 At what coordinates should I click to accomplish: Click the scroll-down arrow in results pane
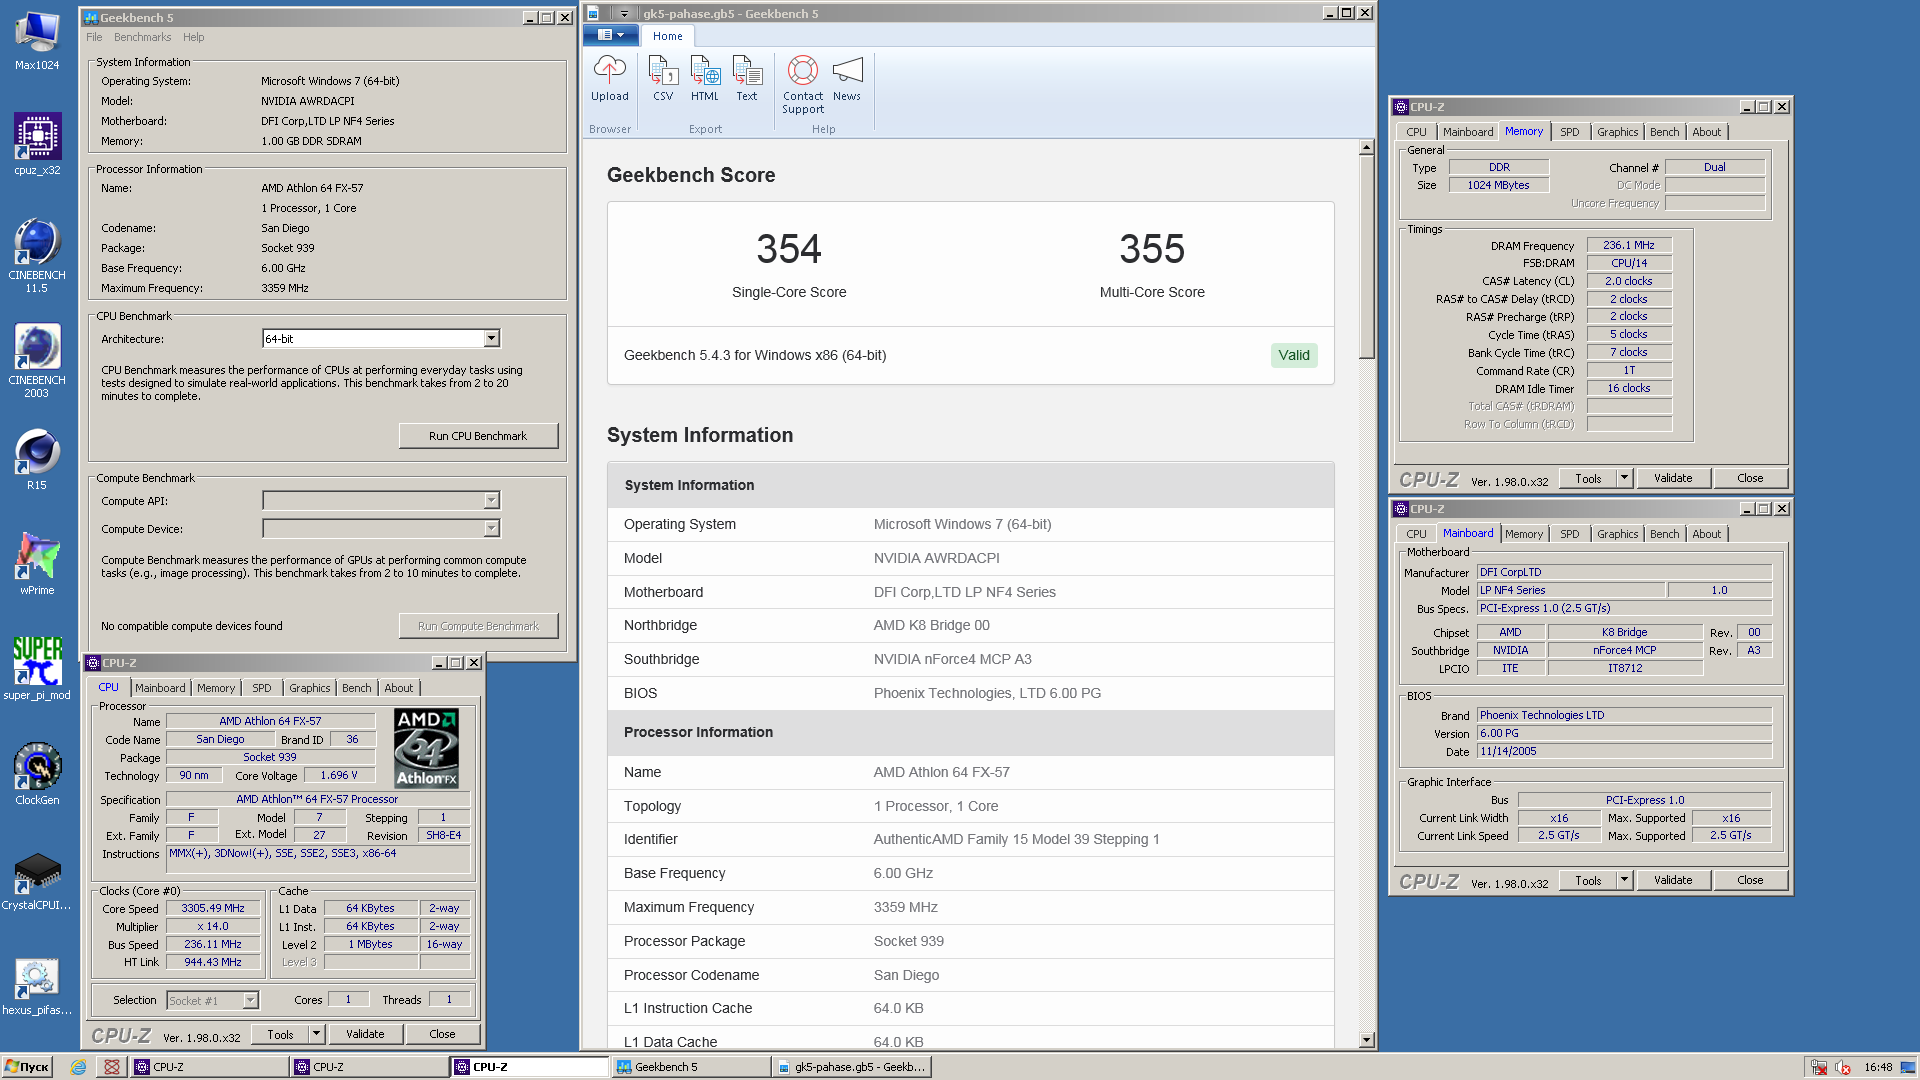(1366, 1040)
